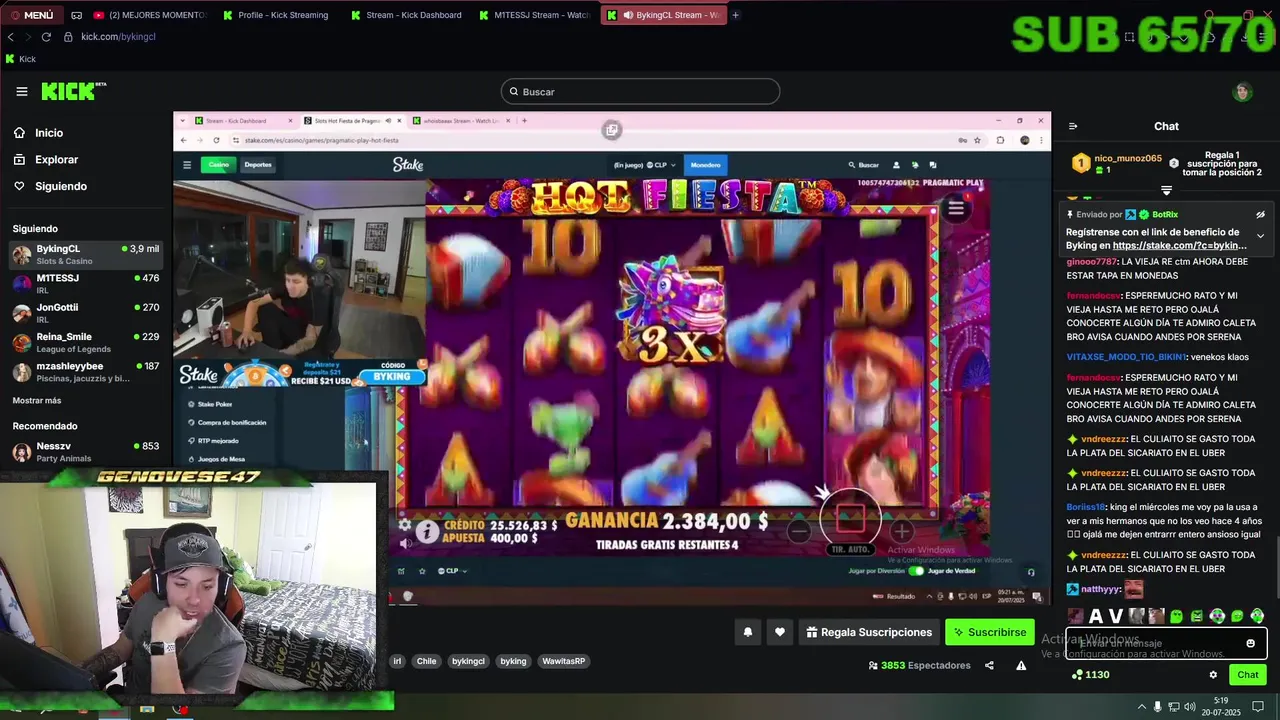The height and width of the screenshot is (720, 1280).
Task: Open the gaming controller icon in tab bar
Action: [x=78, y=15]
